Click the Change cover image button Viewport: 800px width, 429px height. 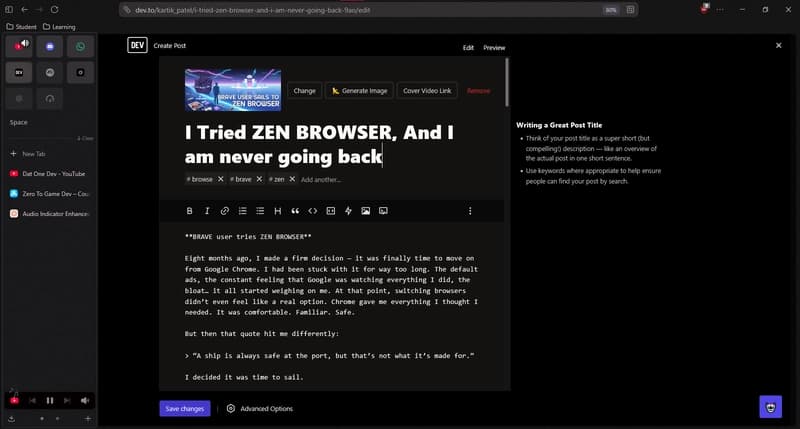click(305, 91)
